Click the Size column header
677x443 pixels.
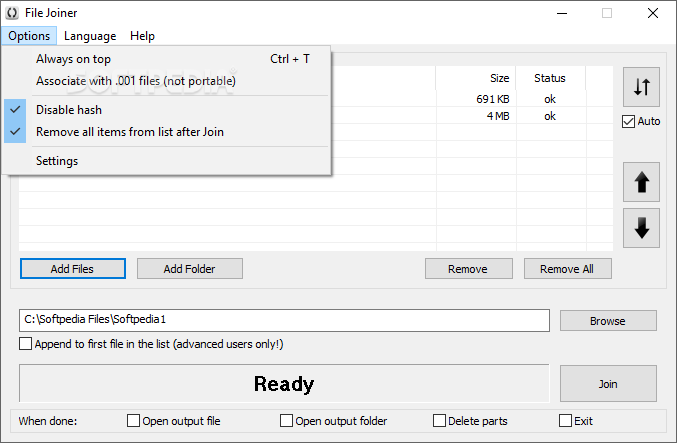(x=476, y=78)
